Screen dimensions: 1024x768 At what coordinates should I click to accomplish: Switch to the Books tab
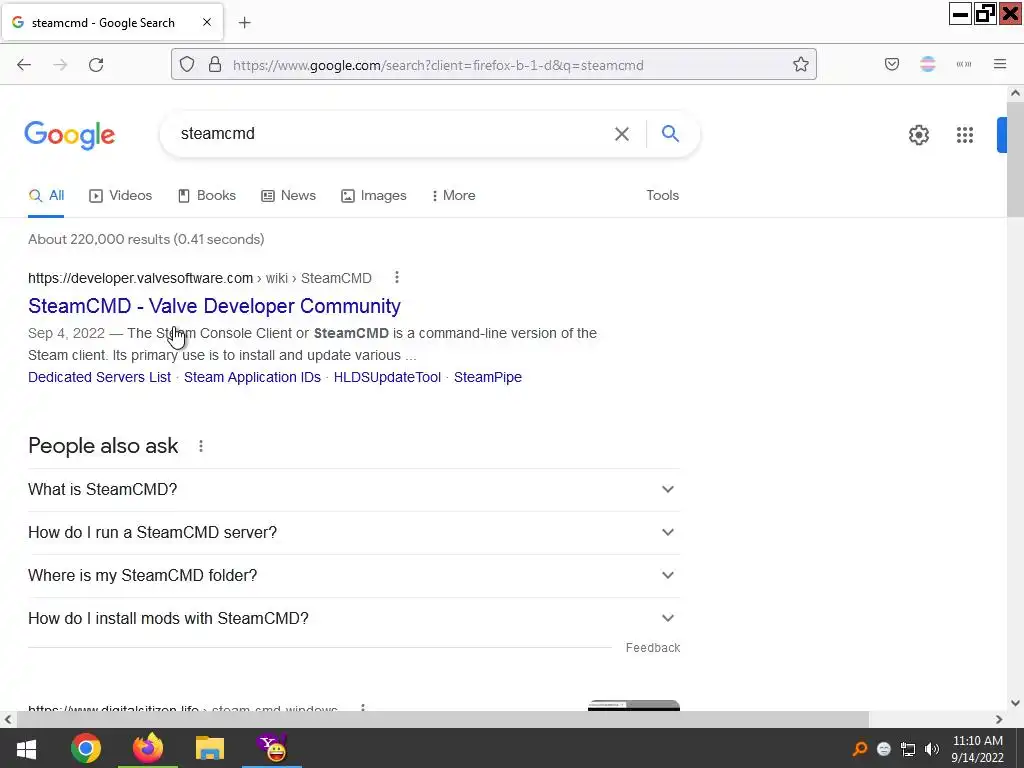click(207, 195)
